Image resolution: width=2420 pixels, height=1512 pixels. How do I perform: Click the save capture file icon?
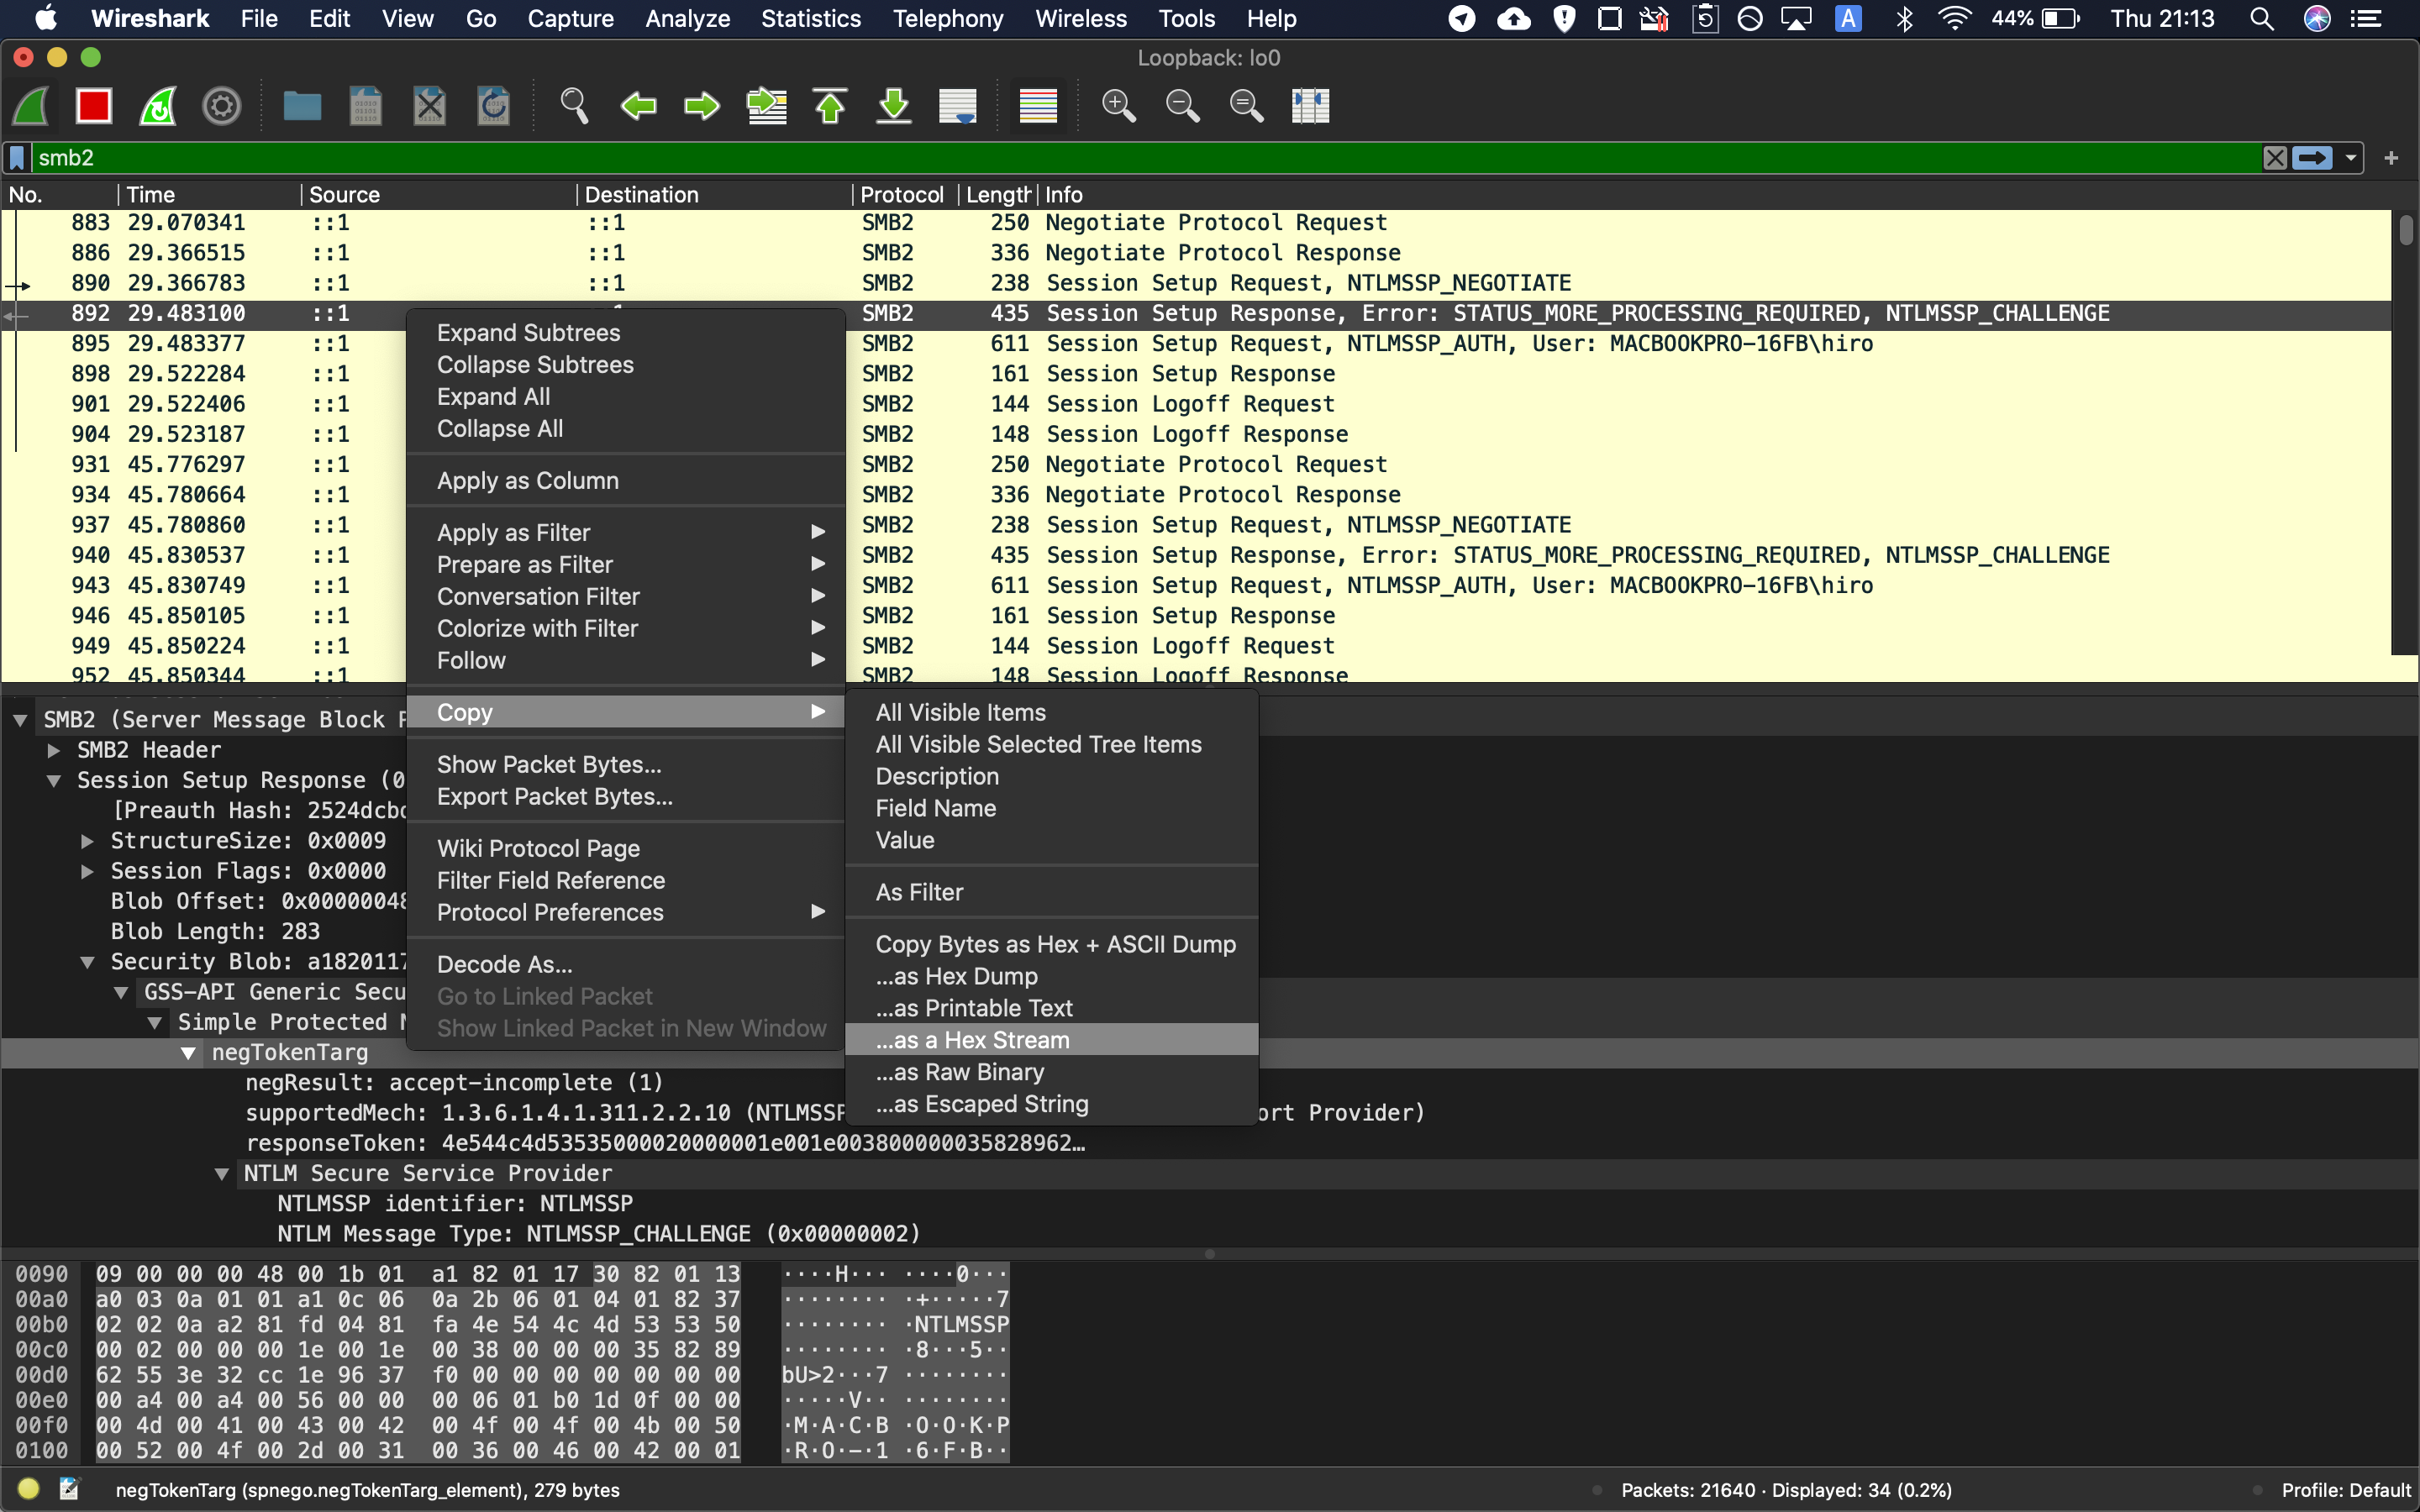click(366, 106)
